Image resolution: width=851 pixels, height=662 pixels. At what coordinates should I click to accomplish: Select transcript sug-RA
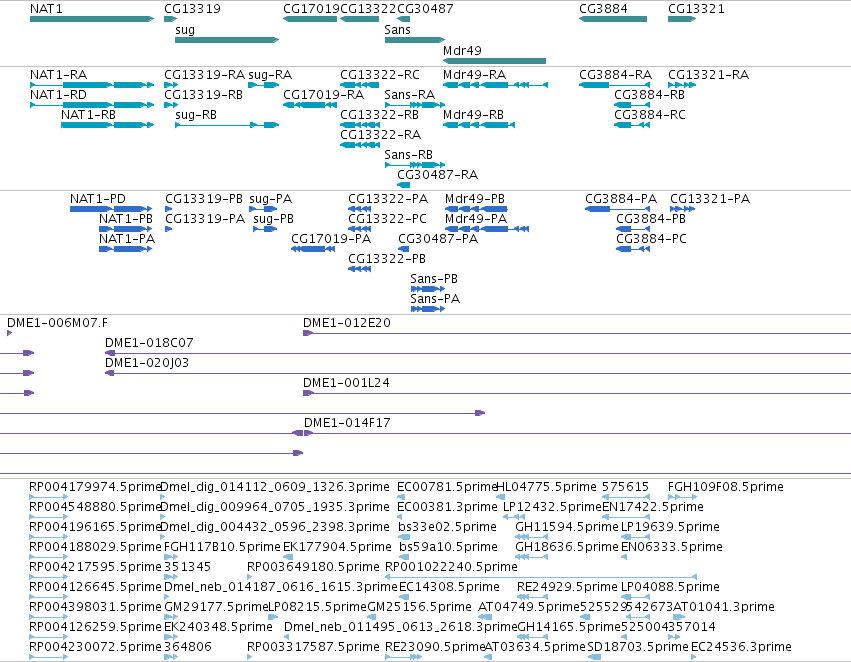(270, 75)
